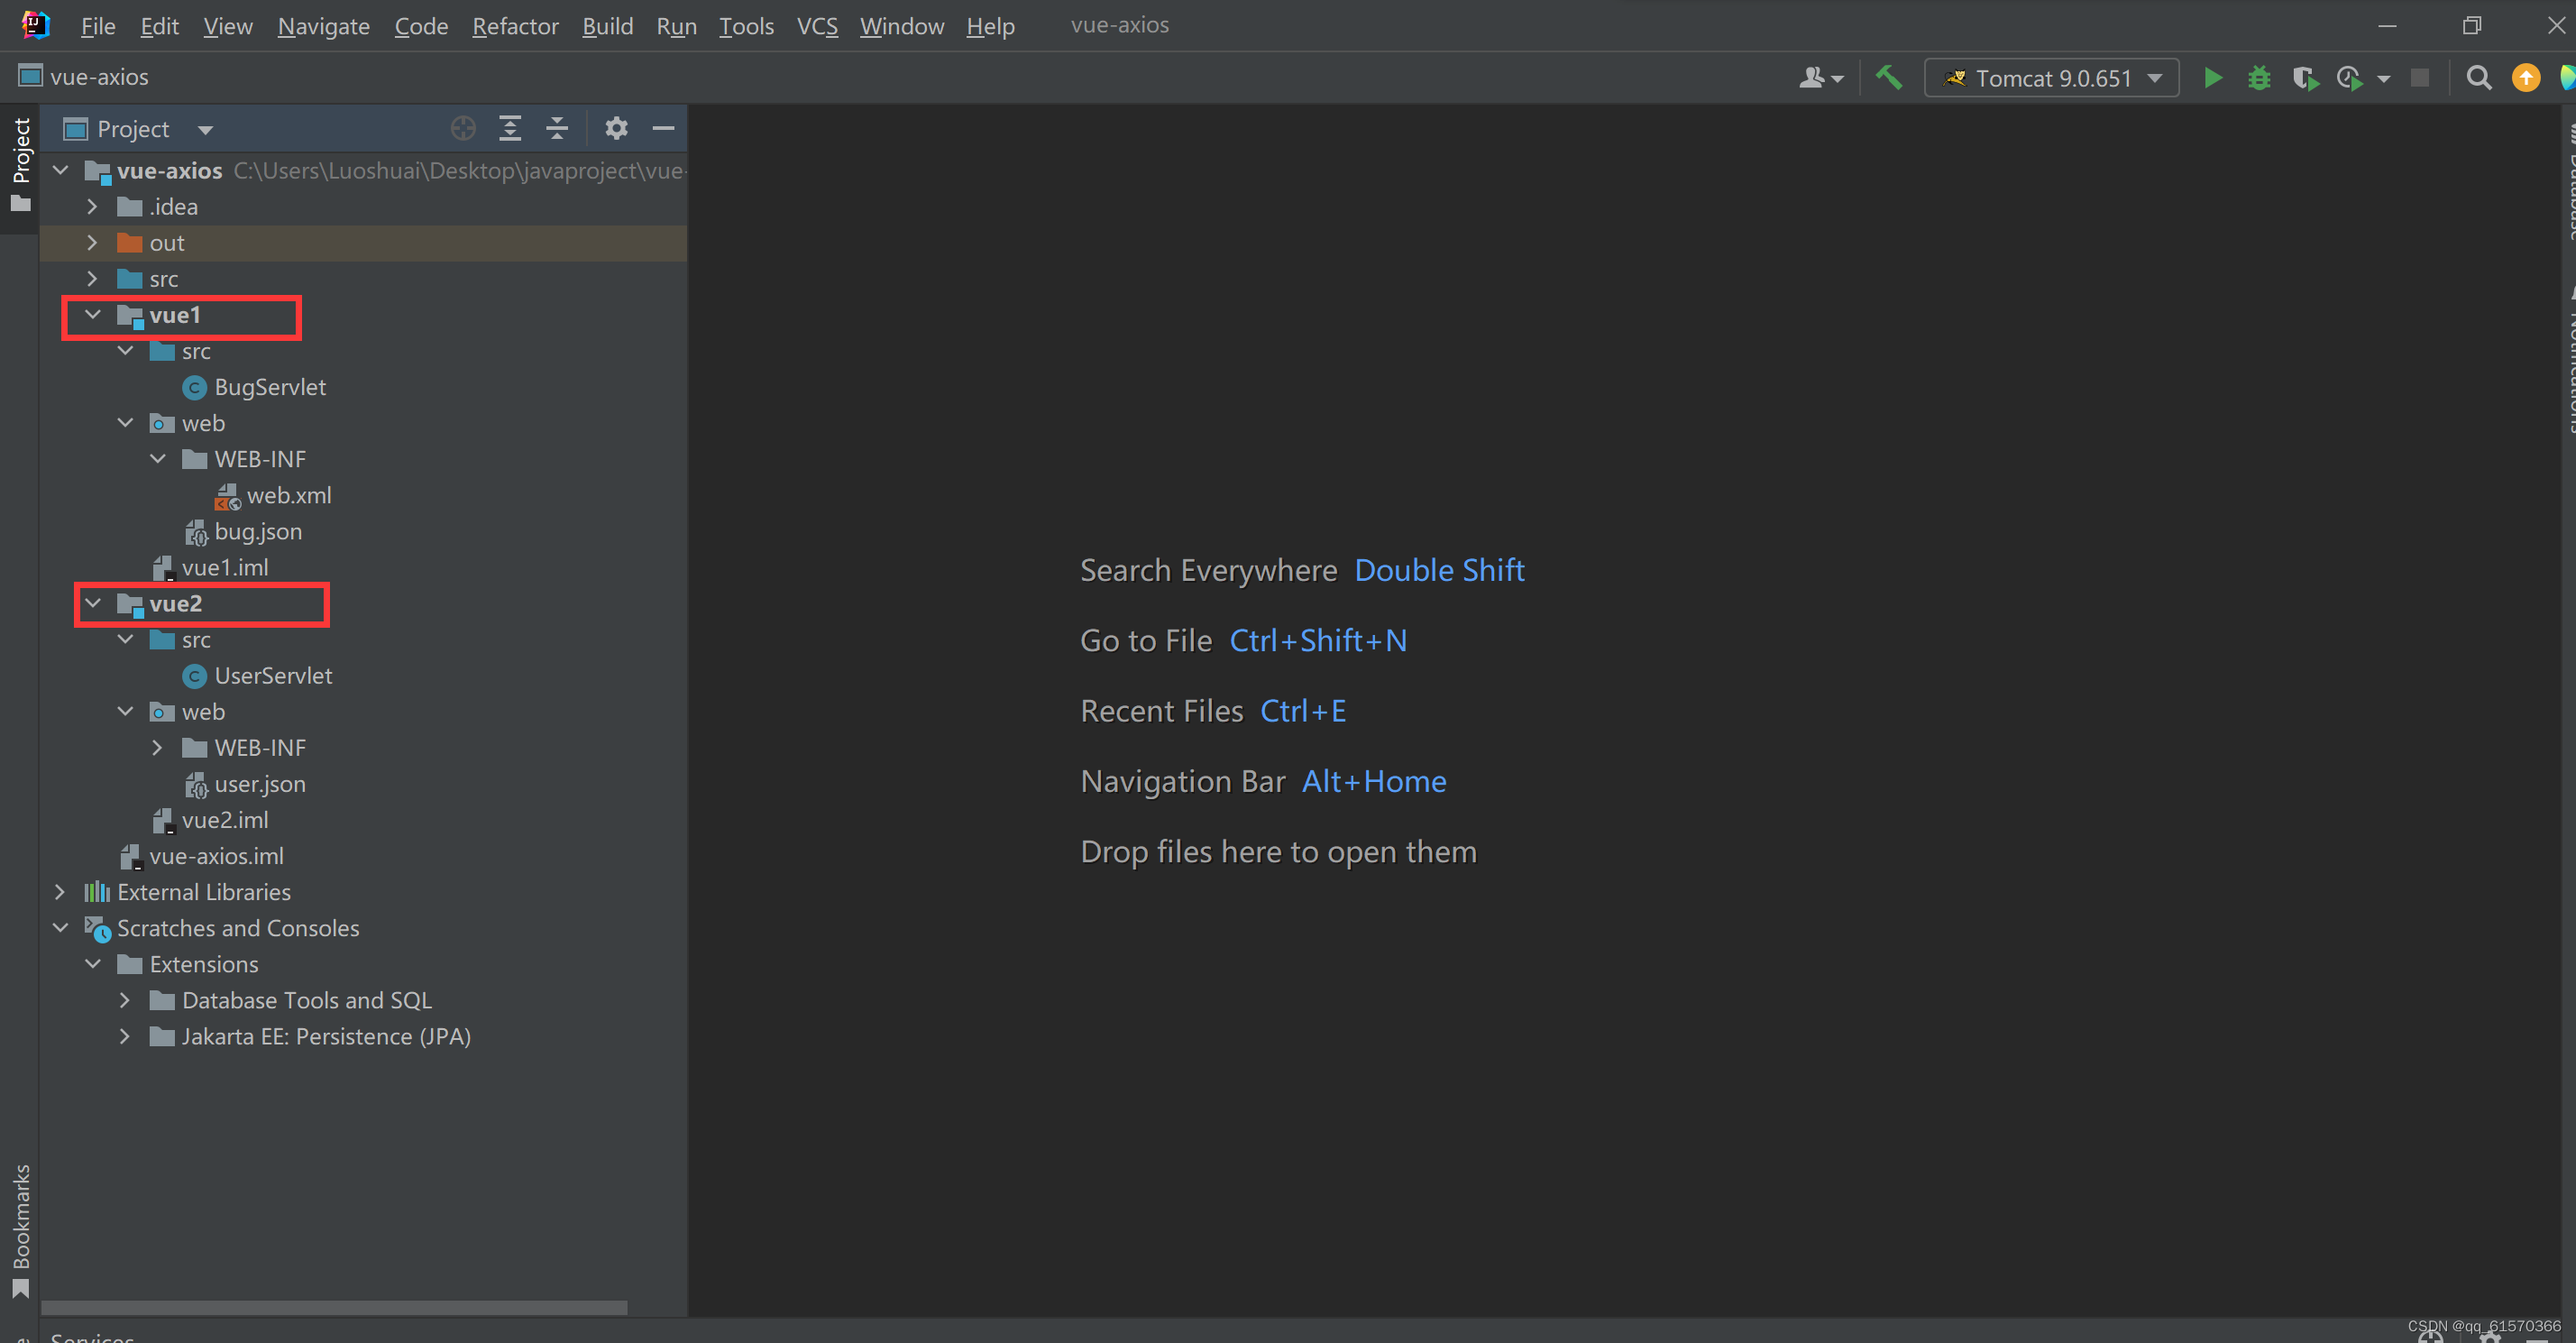The height and width of the screenshot is (1343, 2576).
Task: Click the green Run button
Action: coord(2213,78)
